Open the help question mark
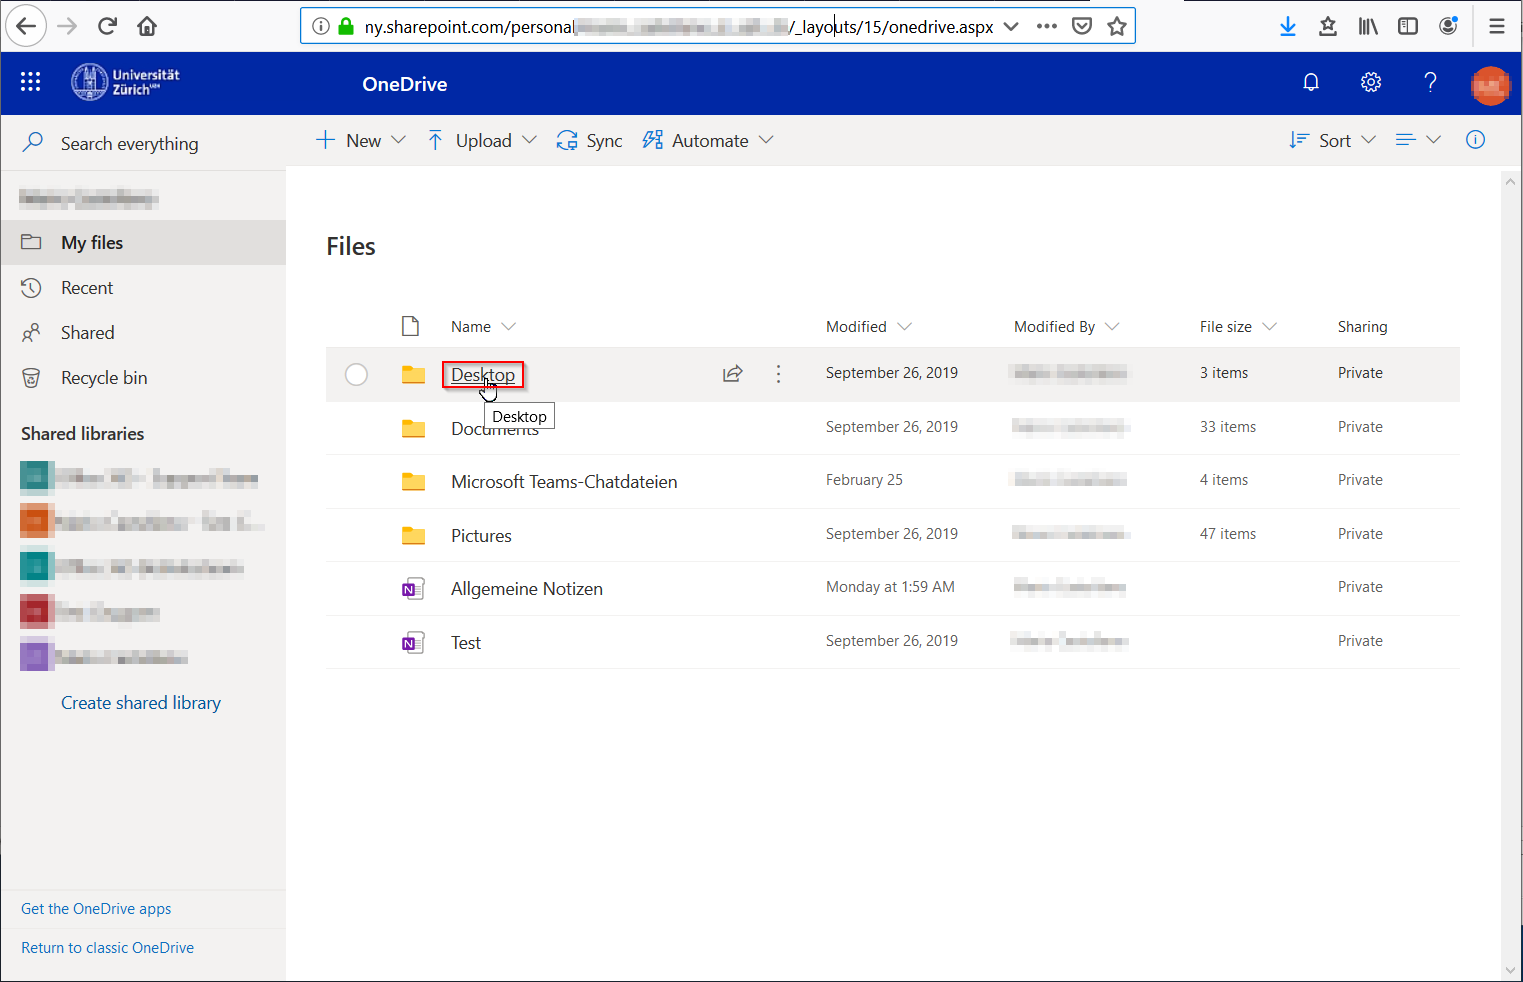The height and width of the screenshot is (982, 1523). click(1430, 82)
